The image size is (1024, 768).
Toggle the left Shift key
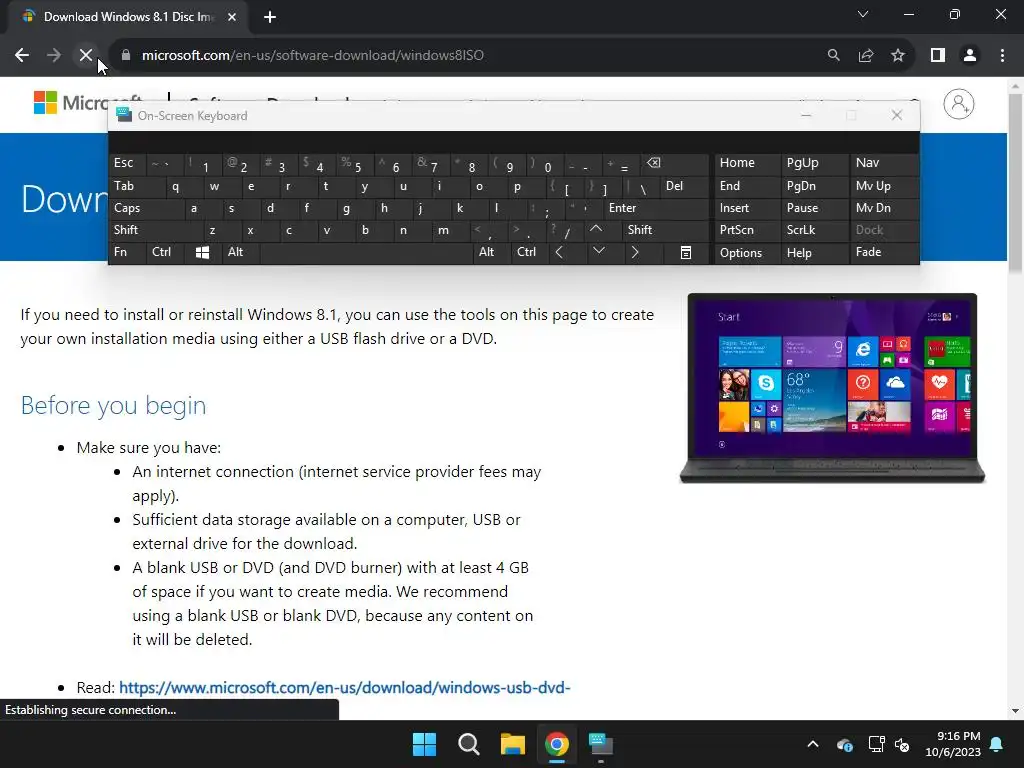coord(156,230)
